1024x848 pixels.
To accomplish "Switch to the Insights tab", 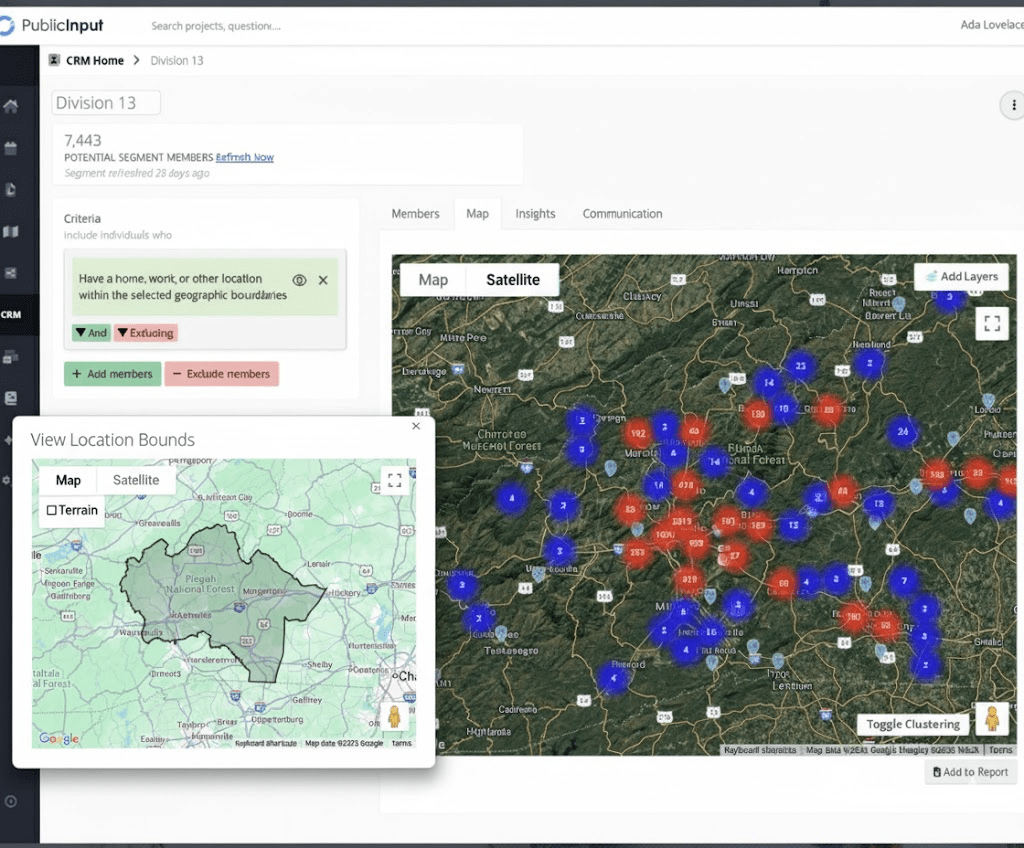I will (x=535, y=213).
